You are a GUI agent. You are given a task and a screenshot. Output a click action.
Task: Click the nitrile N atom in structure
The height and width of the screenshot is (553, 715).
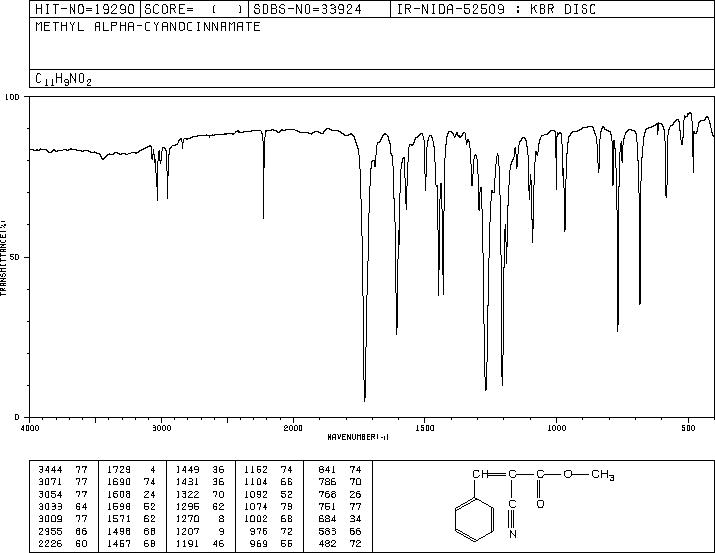click(x=513, y=534)
